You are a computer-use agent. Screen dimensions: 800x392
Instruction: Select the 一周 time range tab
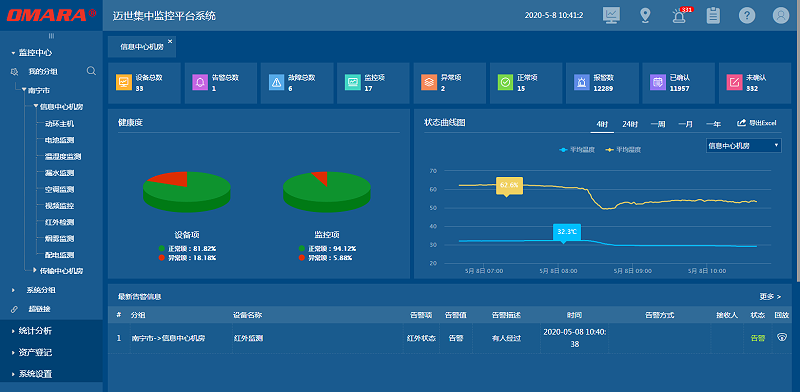click(658, 124)
